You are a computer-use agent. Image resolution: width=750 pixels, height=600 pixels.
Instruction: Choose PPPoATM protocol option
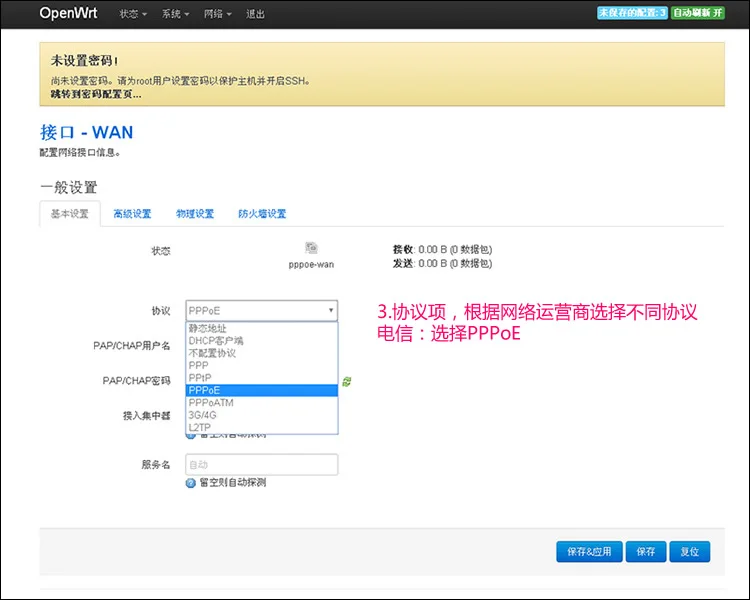262,403
